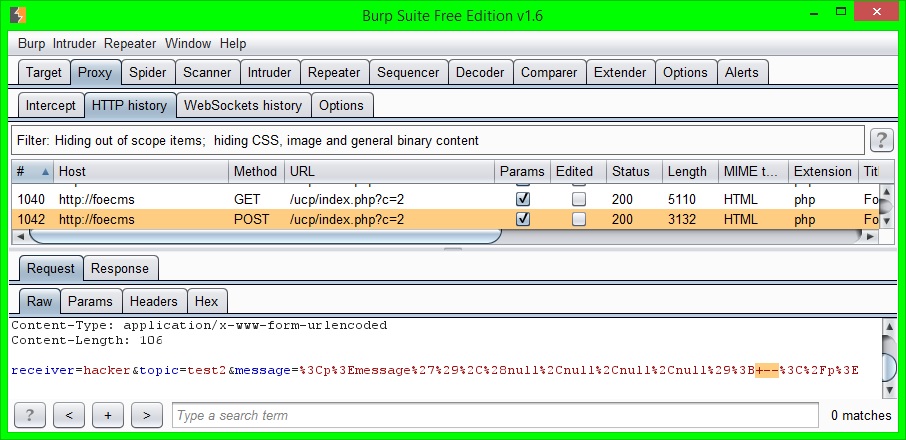The image size is (906, 440).
Task: Sort by the Method column header
Action: (x=256, y=171)
